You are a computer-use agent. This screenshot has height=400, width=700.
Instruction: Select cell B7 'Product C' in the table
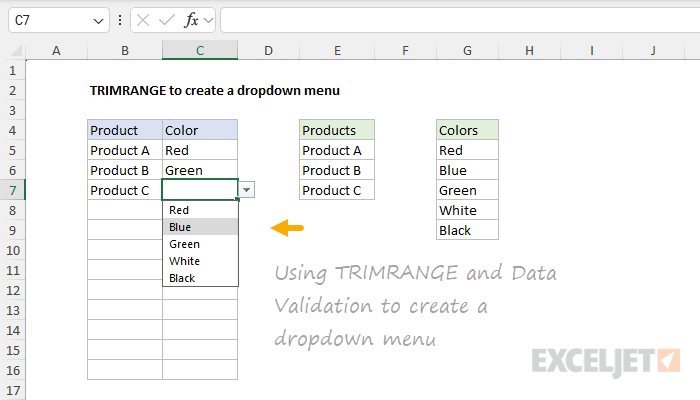[x=125, y=191]
